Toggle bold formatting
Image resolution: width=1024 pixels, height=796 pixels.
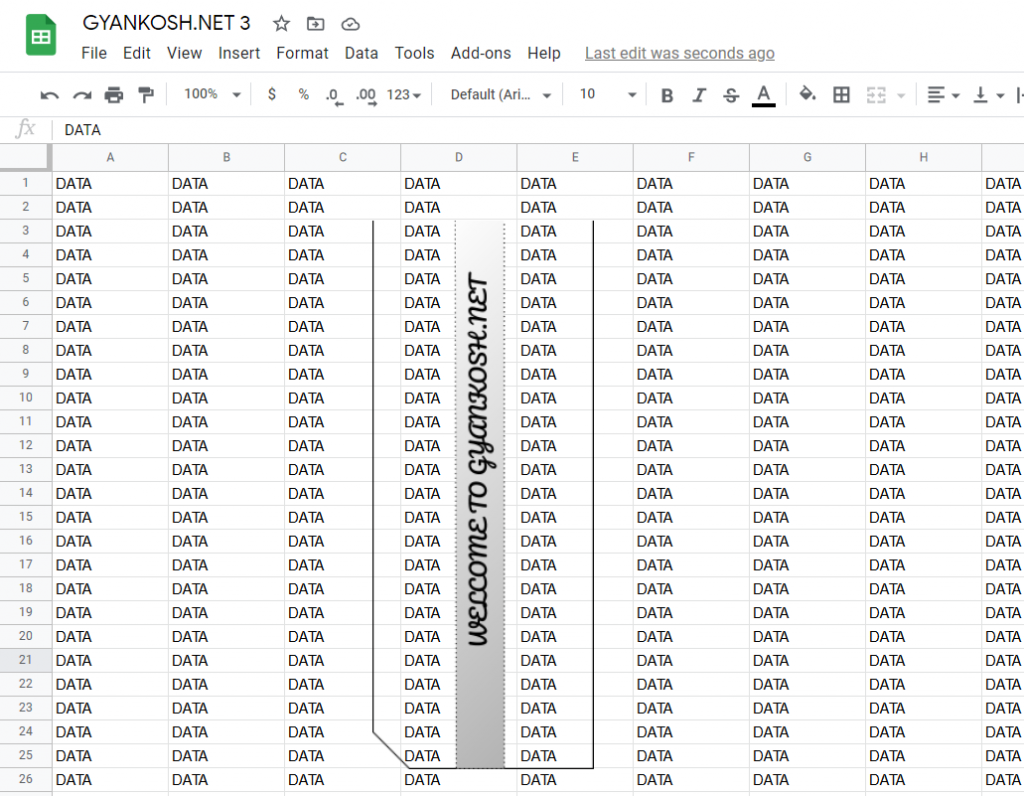667,94
